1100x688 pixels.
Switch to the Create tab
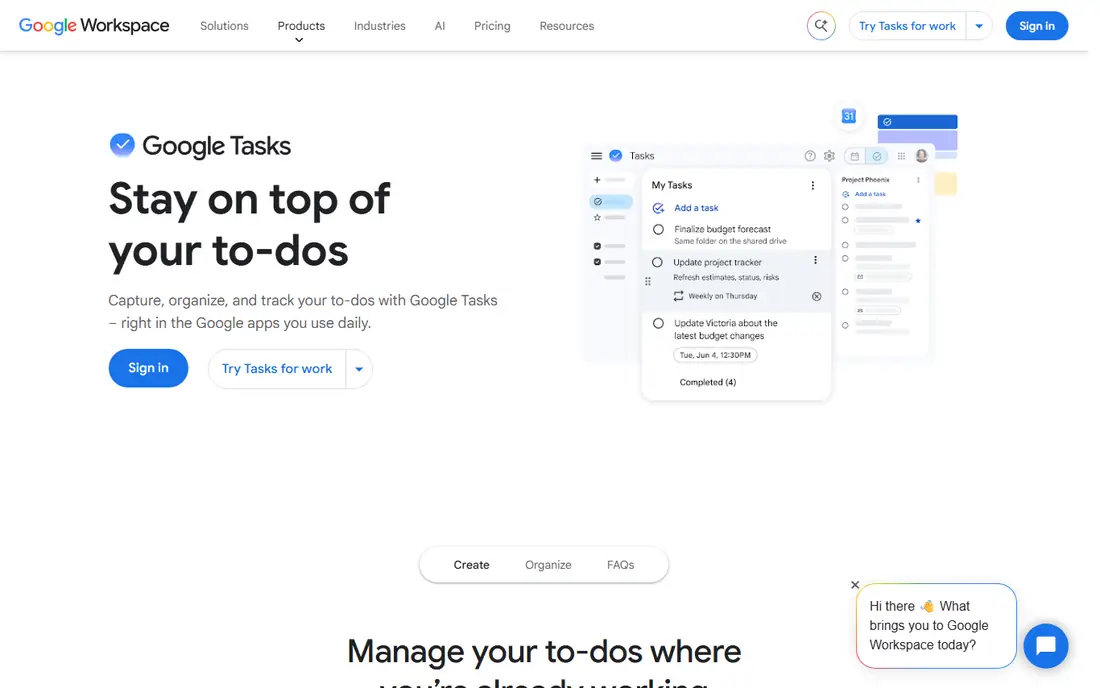pyautogui.click(x=471, y=565)
